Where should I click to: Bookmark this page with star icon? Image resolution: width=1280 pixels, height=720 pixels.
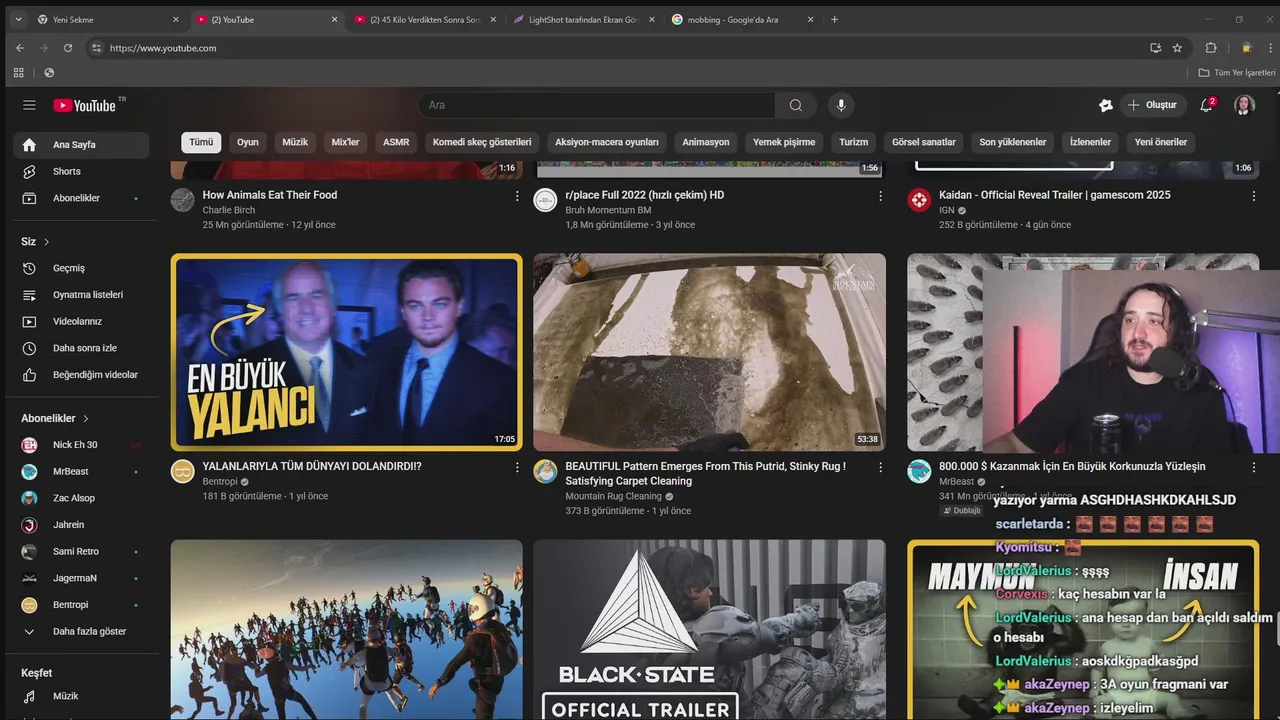pos(1177,48)
